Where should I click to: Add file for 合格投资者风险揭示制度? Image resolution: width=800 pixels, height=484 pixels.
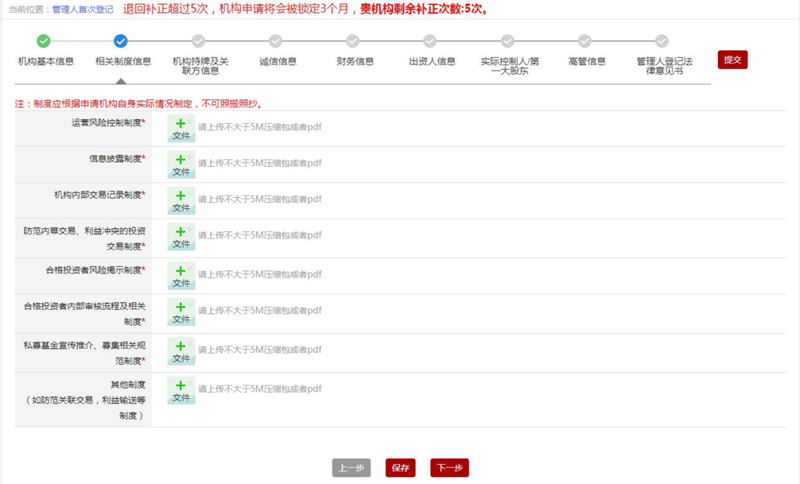click(181, 276)
